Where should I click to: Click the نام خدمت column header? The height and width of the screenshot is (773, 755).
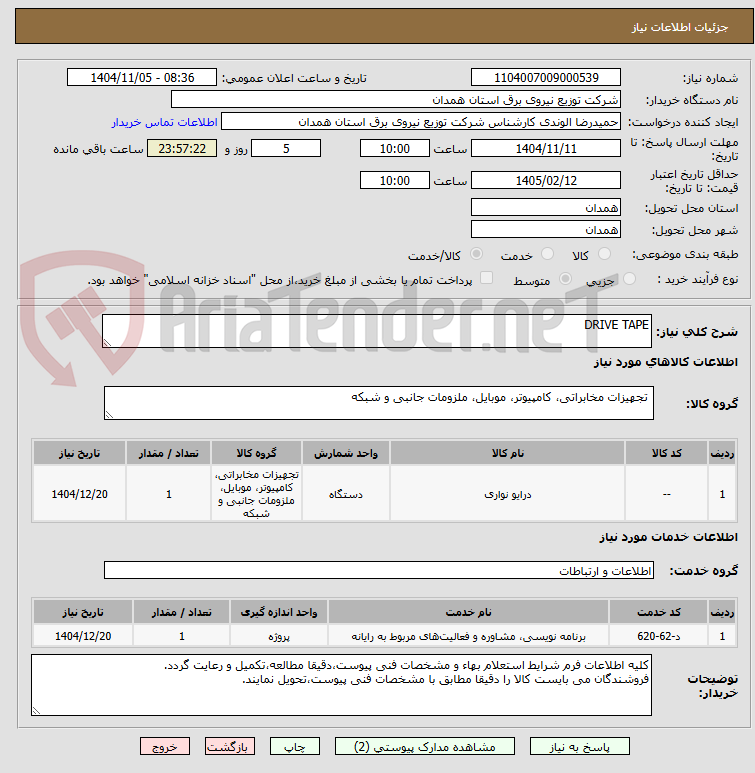point(468,612)
